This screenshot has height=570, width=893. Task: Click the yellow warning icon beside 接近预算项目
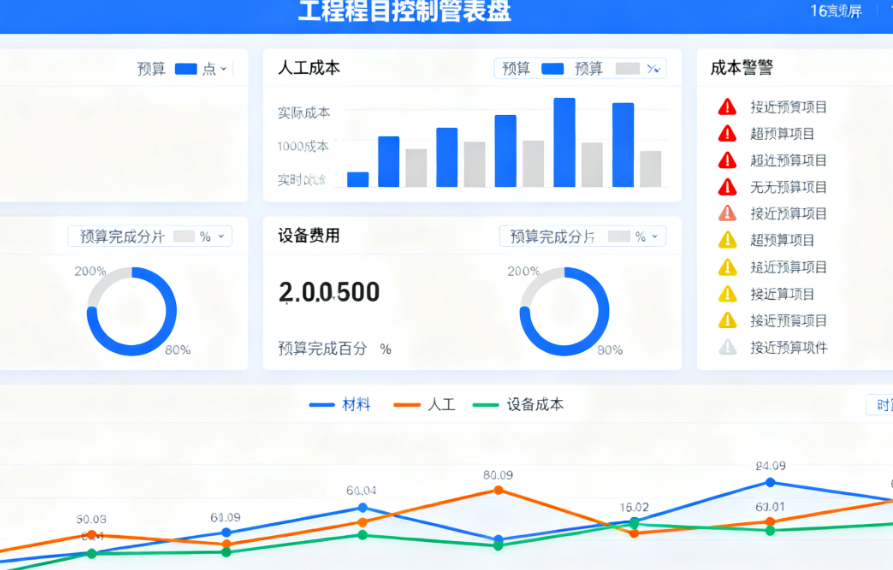(x=727, y=320)
